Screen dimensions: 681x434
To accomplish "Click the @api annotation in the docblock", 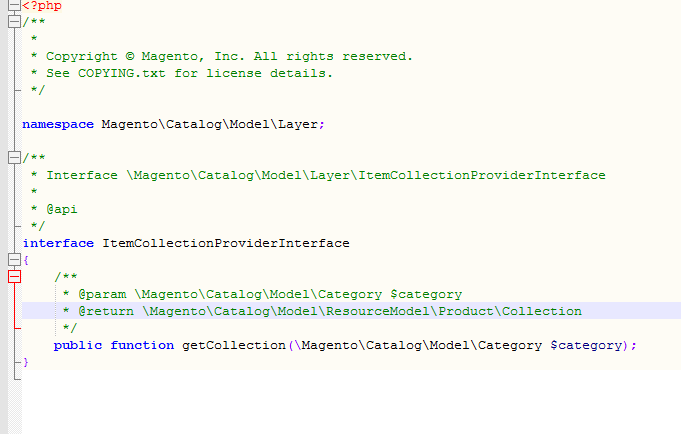I will pyautogui.click(x=62, y=209).
